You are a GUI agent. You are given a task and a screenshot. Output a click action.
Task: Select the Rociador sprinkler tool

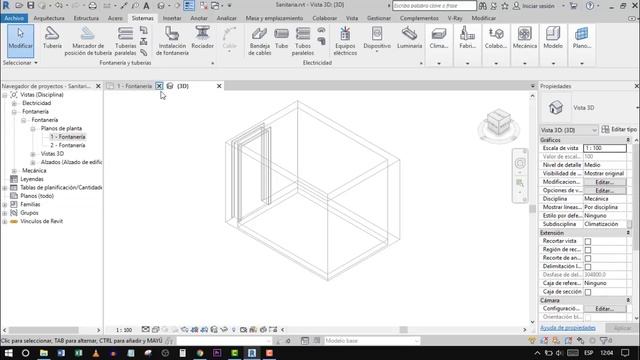202,38
